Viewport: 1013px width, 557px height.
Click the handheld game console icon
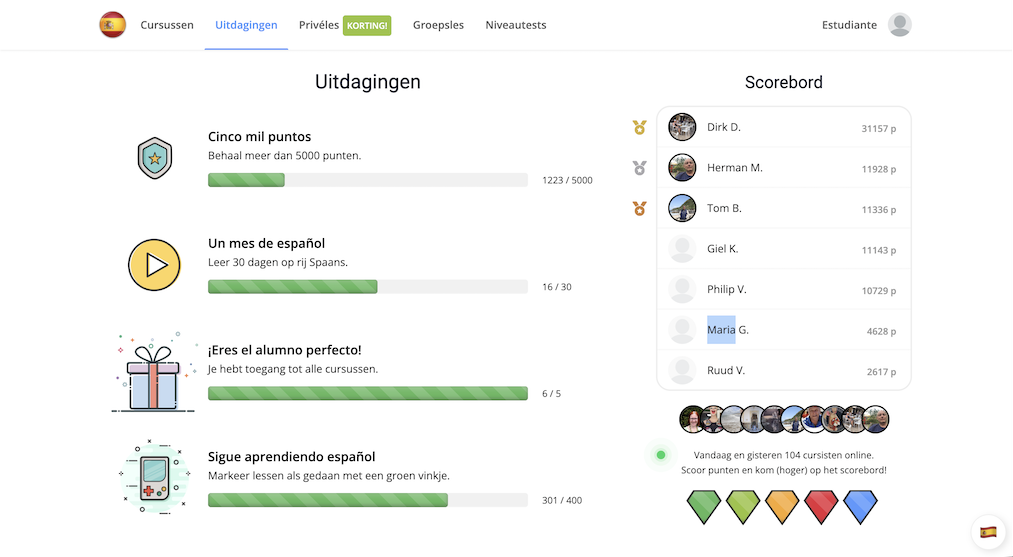(154, 477)
